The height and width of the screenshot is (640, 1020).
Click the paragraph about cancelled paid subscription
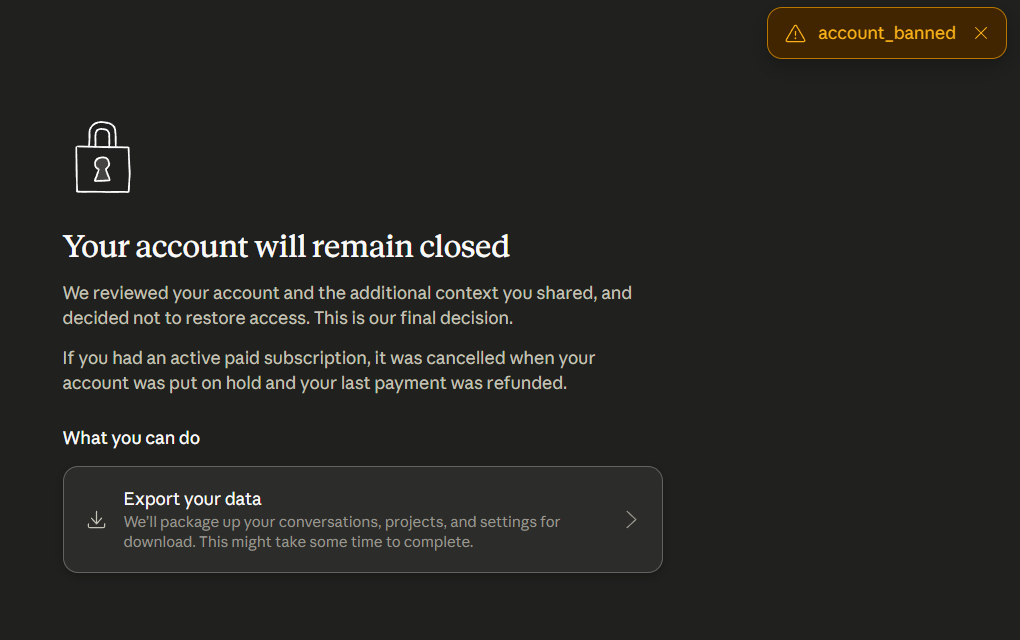tap(329, 371)
